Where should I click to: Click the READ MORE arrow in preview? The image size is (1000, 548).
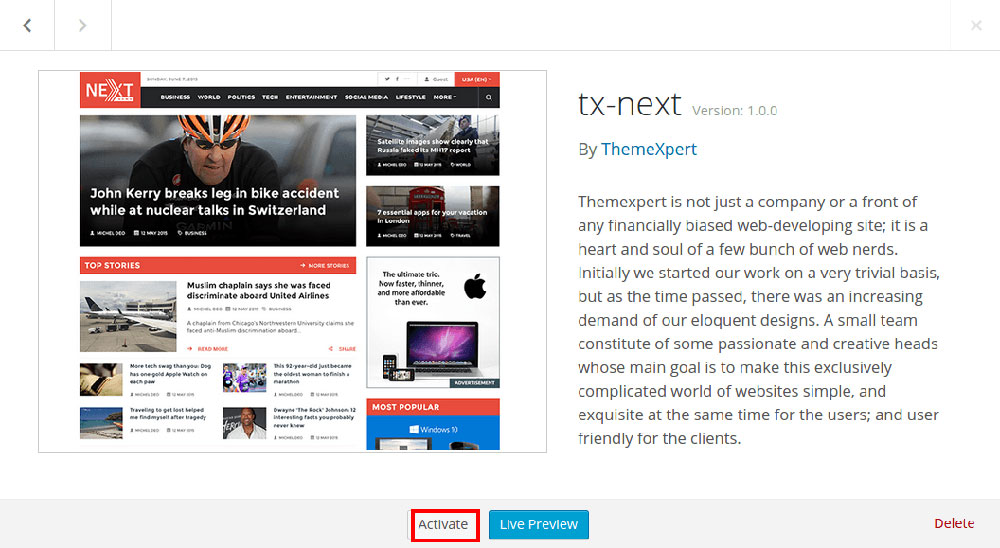(190, 349)
